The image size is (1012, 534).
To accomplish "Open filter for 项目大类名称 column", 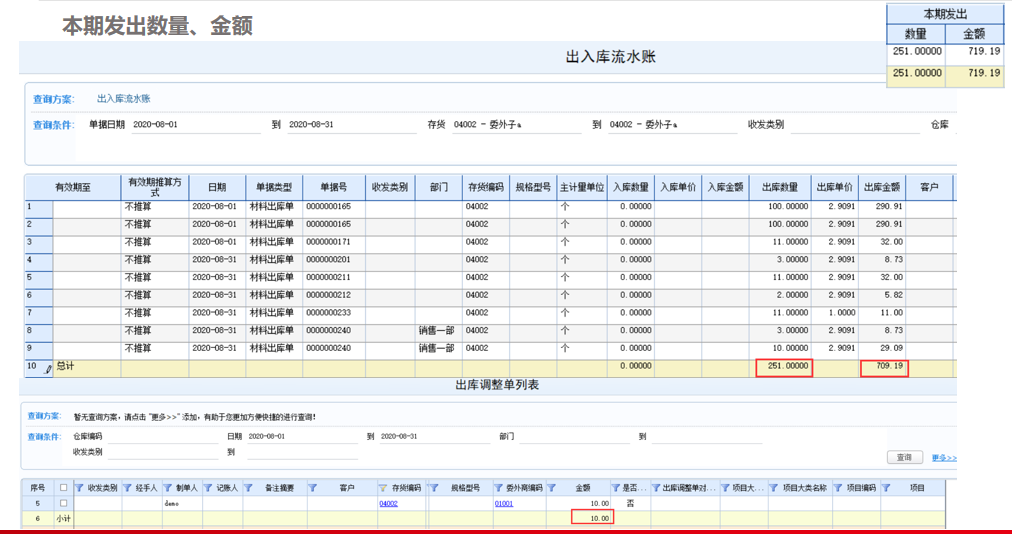I will pyautogui.click(x=774, y=488).
